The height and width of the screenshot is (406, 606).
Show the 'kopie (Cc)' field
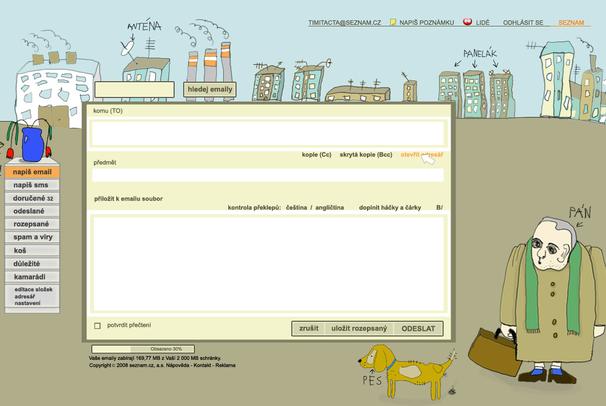[316, 155]
